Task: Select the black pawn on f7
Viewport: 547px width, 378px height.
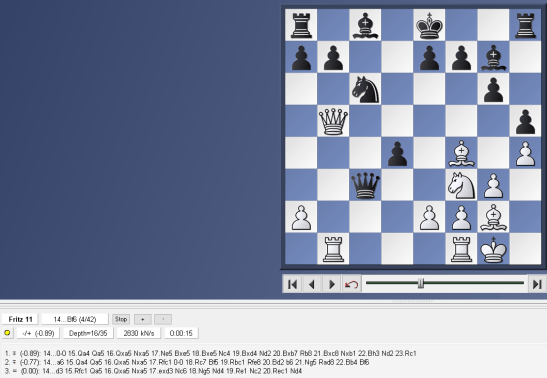Action: pos(461,57)
